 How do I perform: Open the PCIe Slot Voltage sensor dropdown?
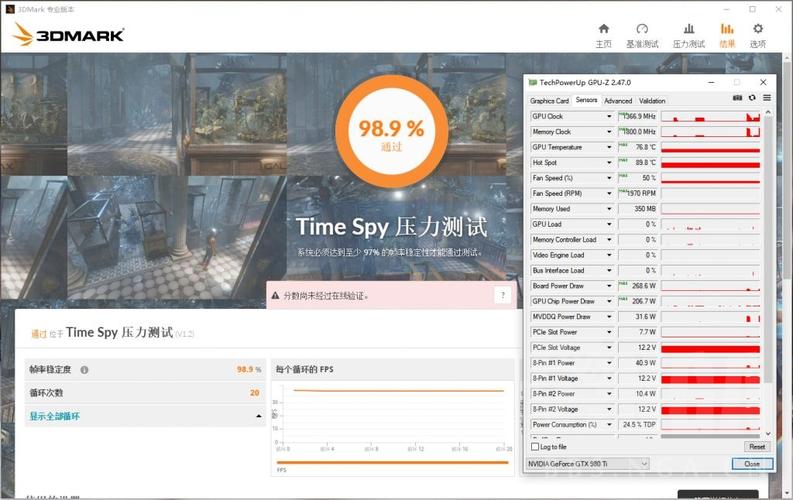click(609, 348)
